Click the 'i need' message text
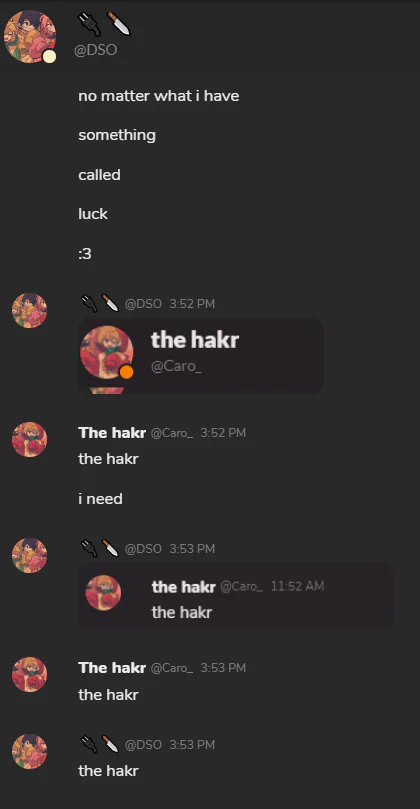This screenshot has width=420, height=809. 101,499
